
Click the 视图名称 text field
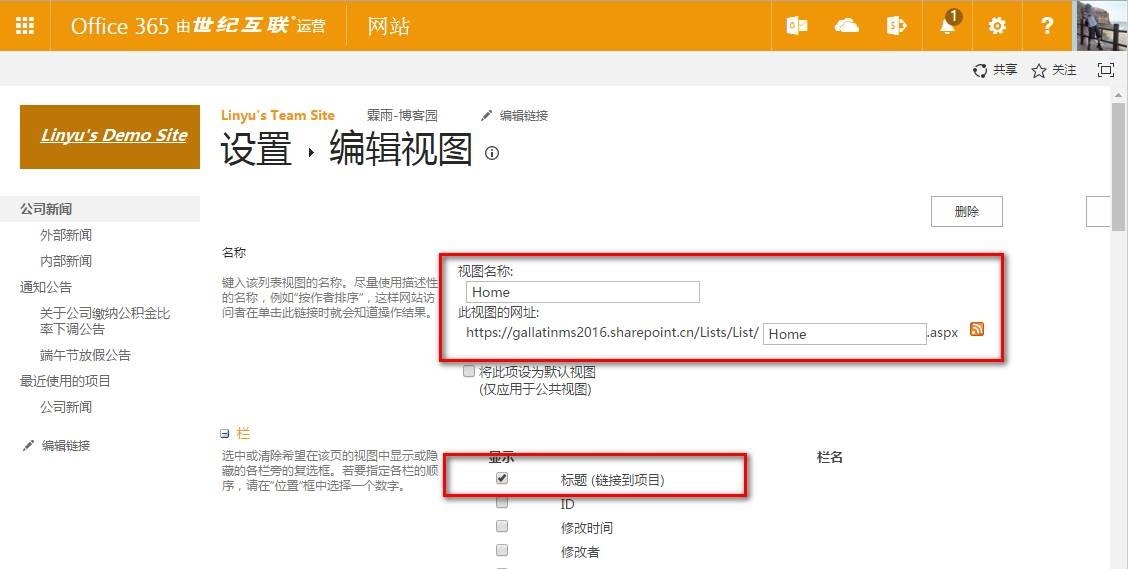tap(582, 292)
